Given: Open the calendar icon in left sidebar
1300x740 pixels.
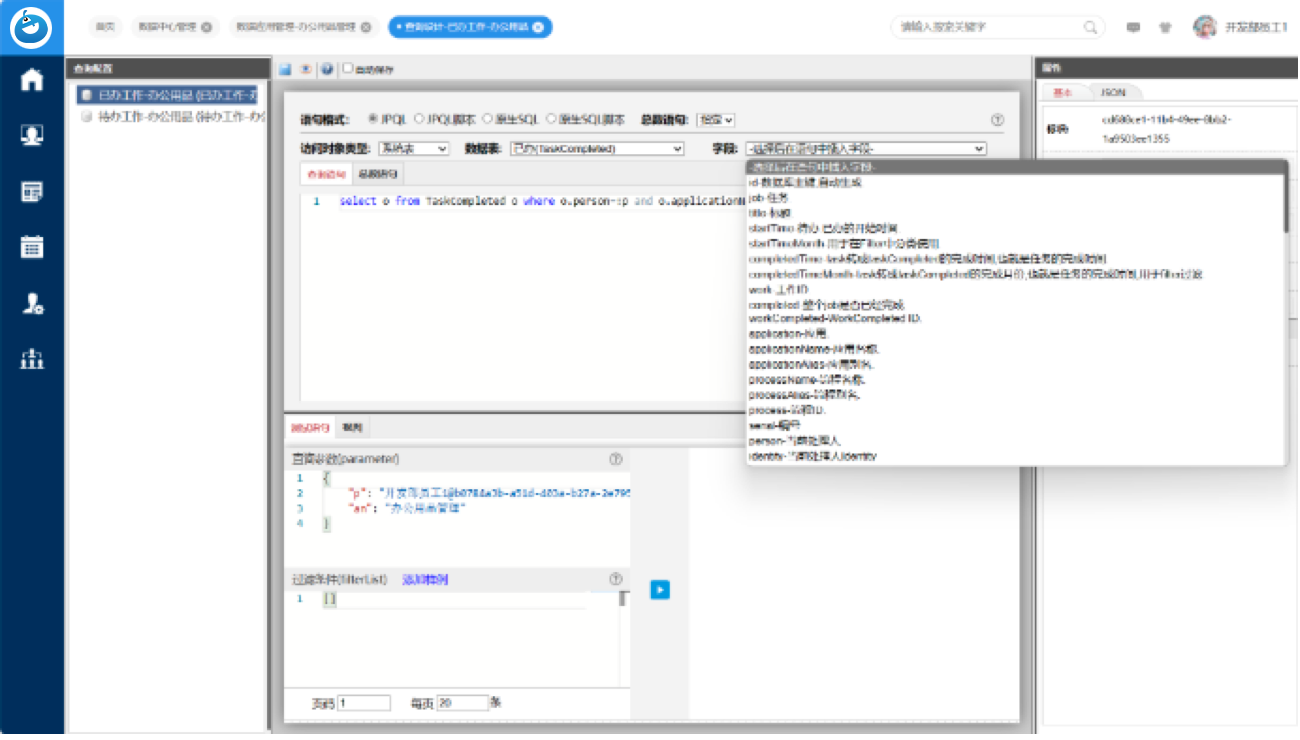Looking at the screenshot, I should pyautogui.click(x=32, y=246).
